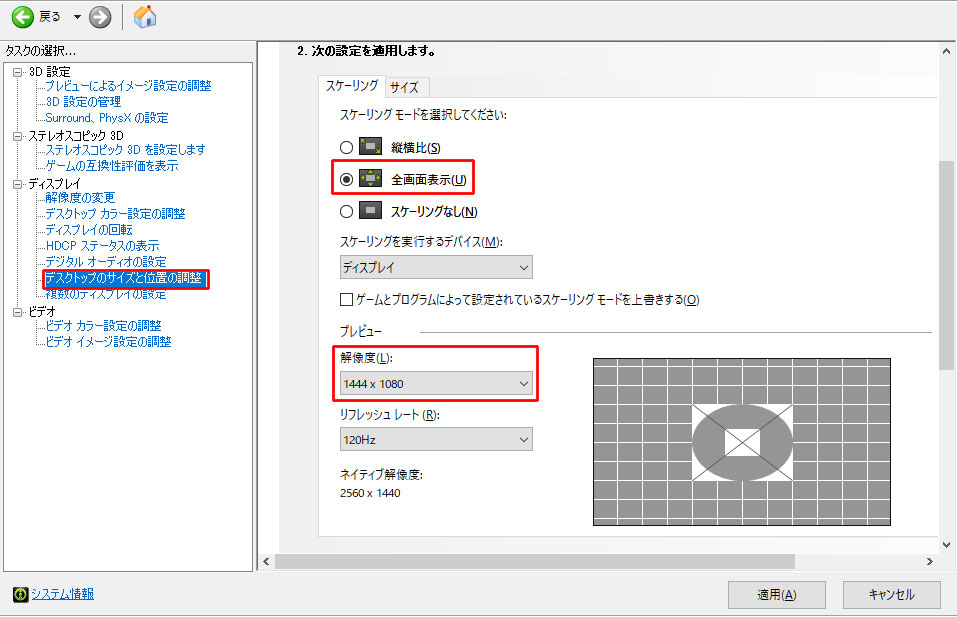This screenshot has width=957, height=617.
Task: Click the キャンセル button
Action: 891,594
